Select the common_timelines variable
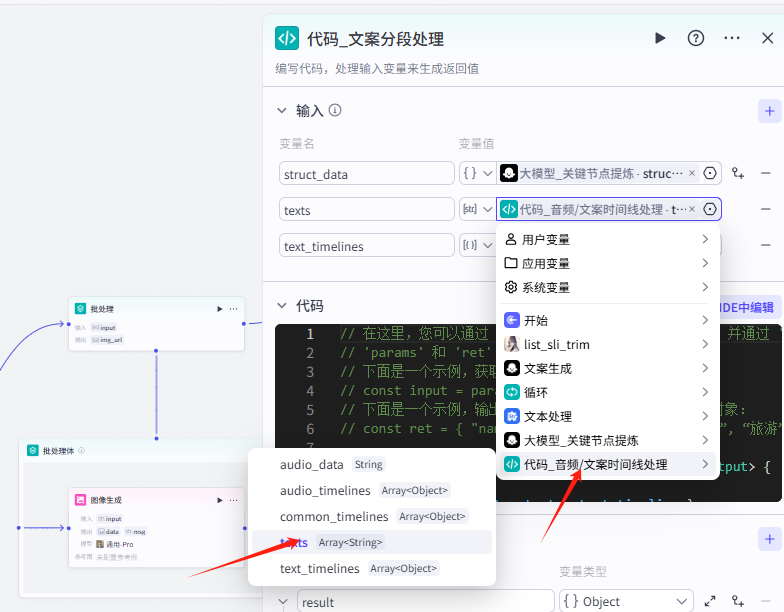This screenshot has width=784, height=612. (x=372, y=516)
